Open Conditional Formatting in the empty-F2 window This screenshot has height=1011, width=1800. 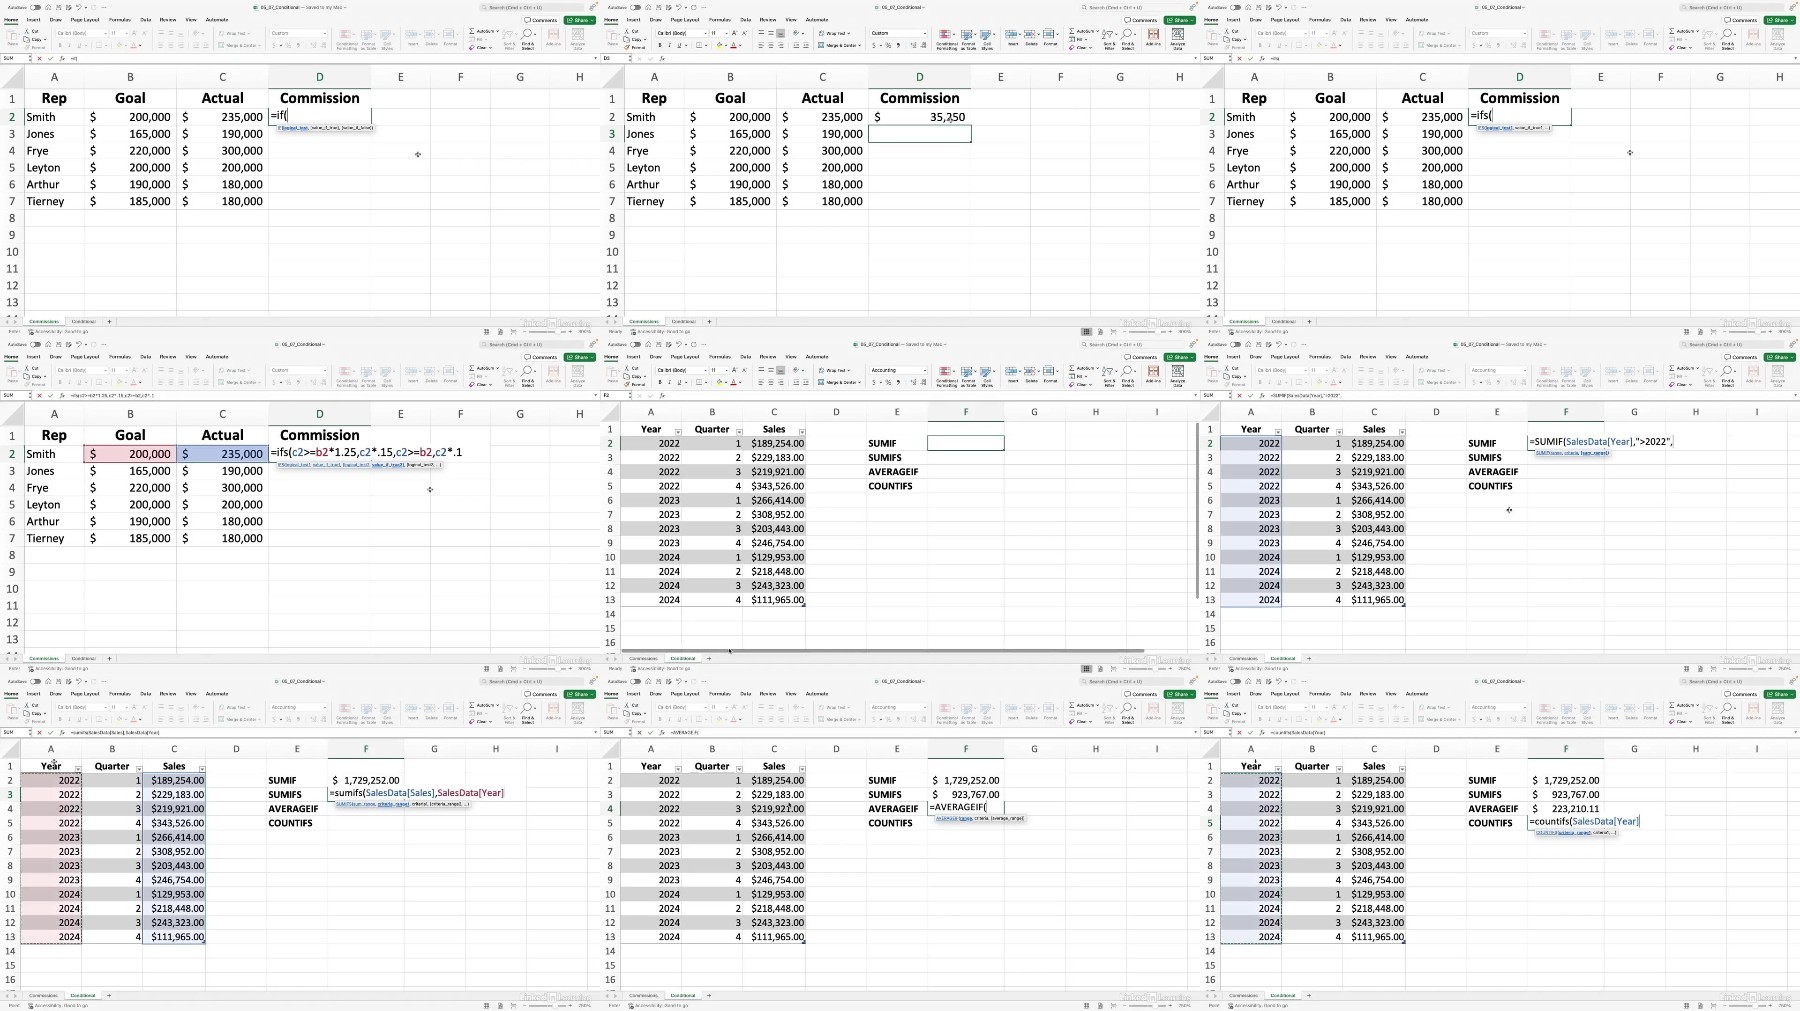947,375
